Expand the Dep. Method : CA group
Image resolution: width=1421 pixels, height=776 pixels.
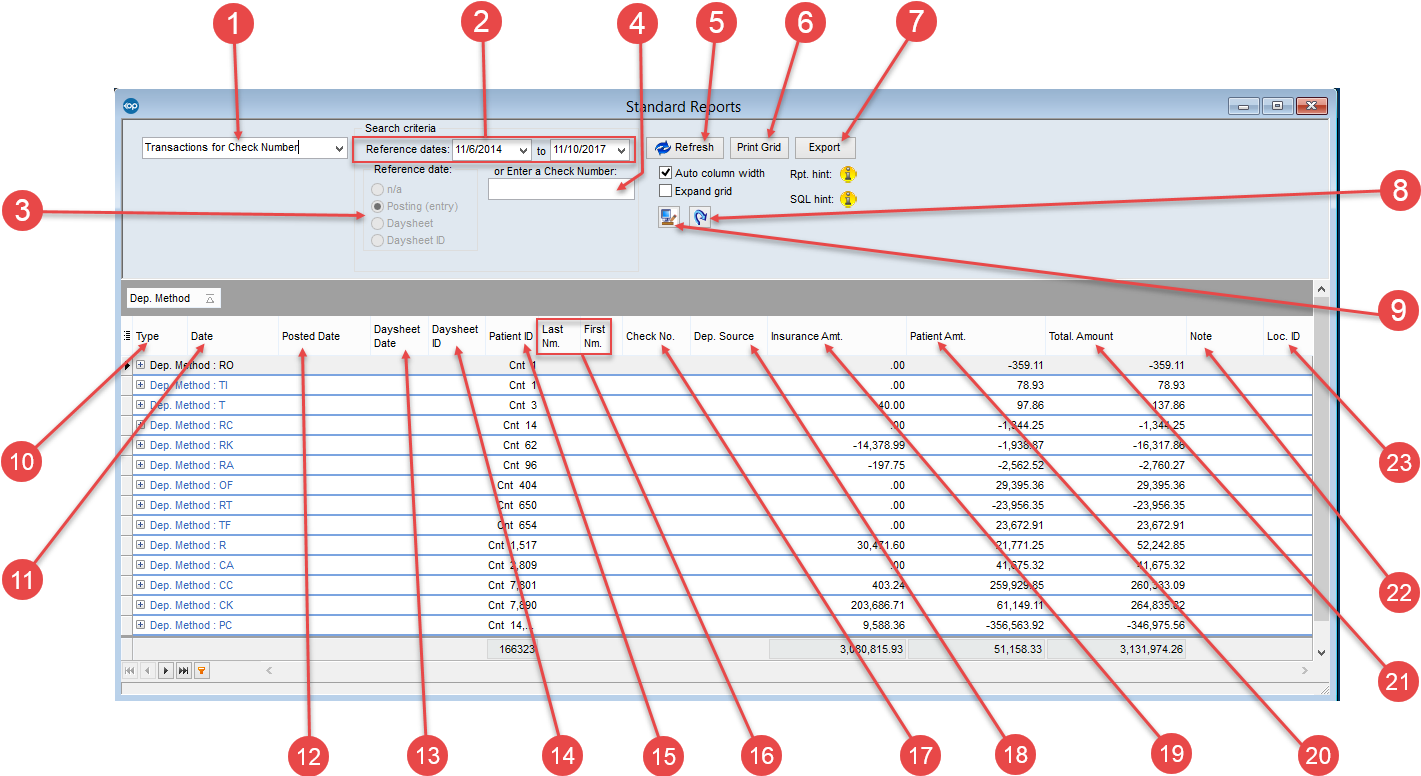(x=141, y=565)
